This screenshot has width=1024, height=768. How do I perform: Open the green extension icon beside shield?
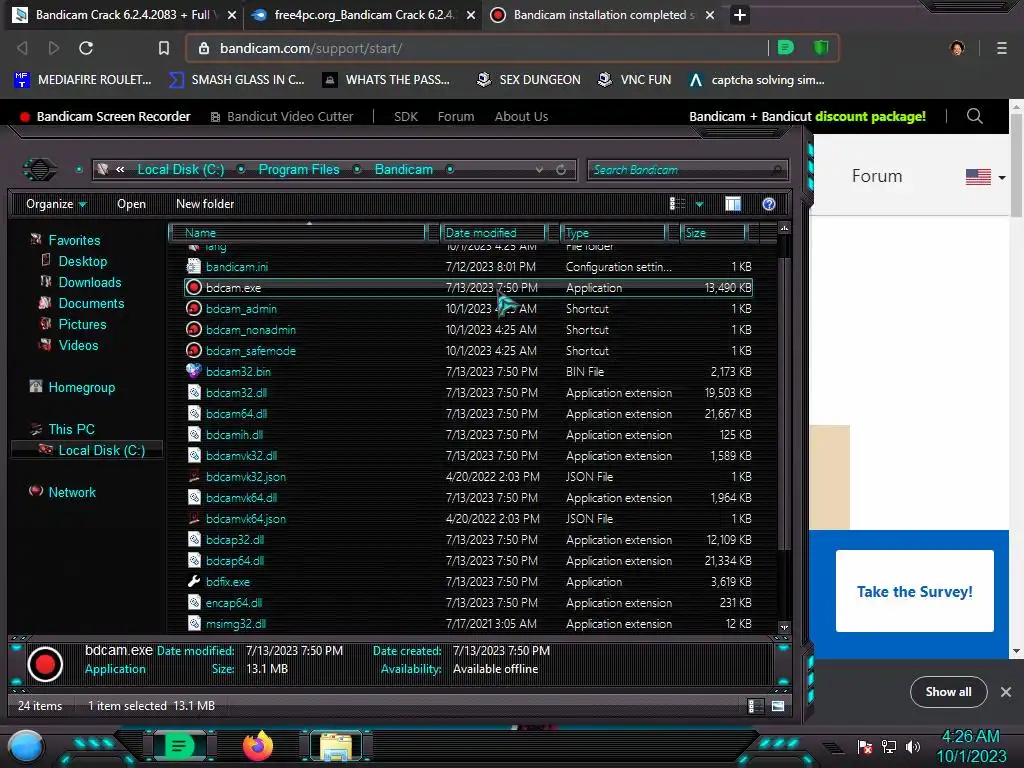(786, 47)
